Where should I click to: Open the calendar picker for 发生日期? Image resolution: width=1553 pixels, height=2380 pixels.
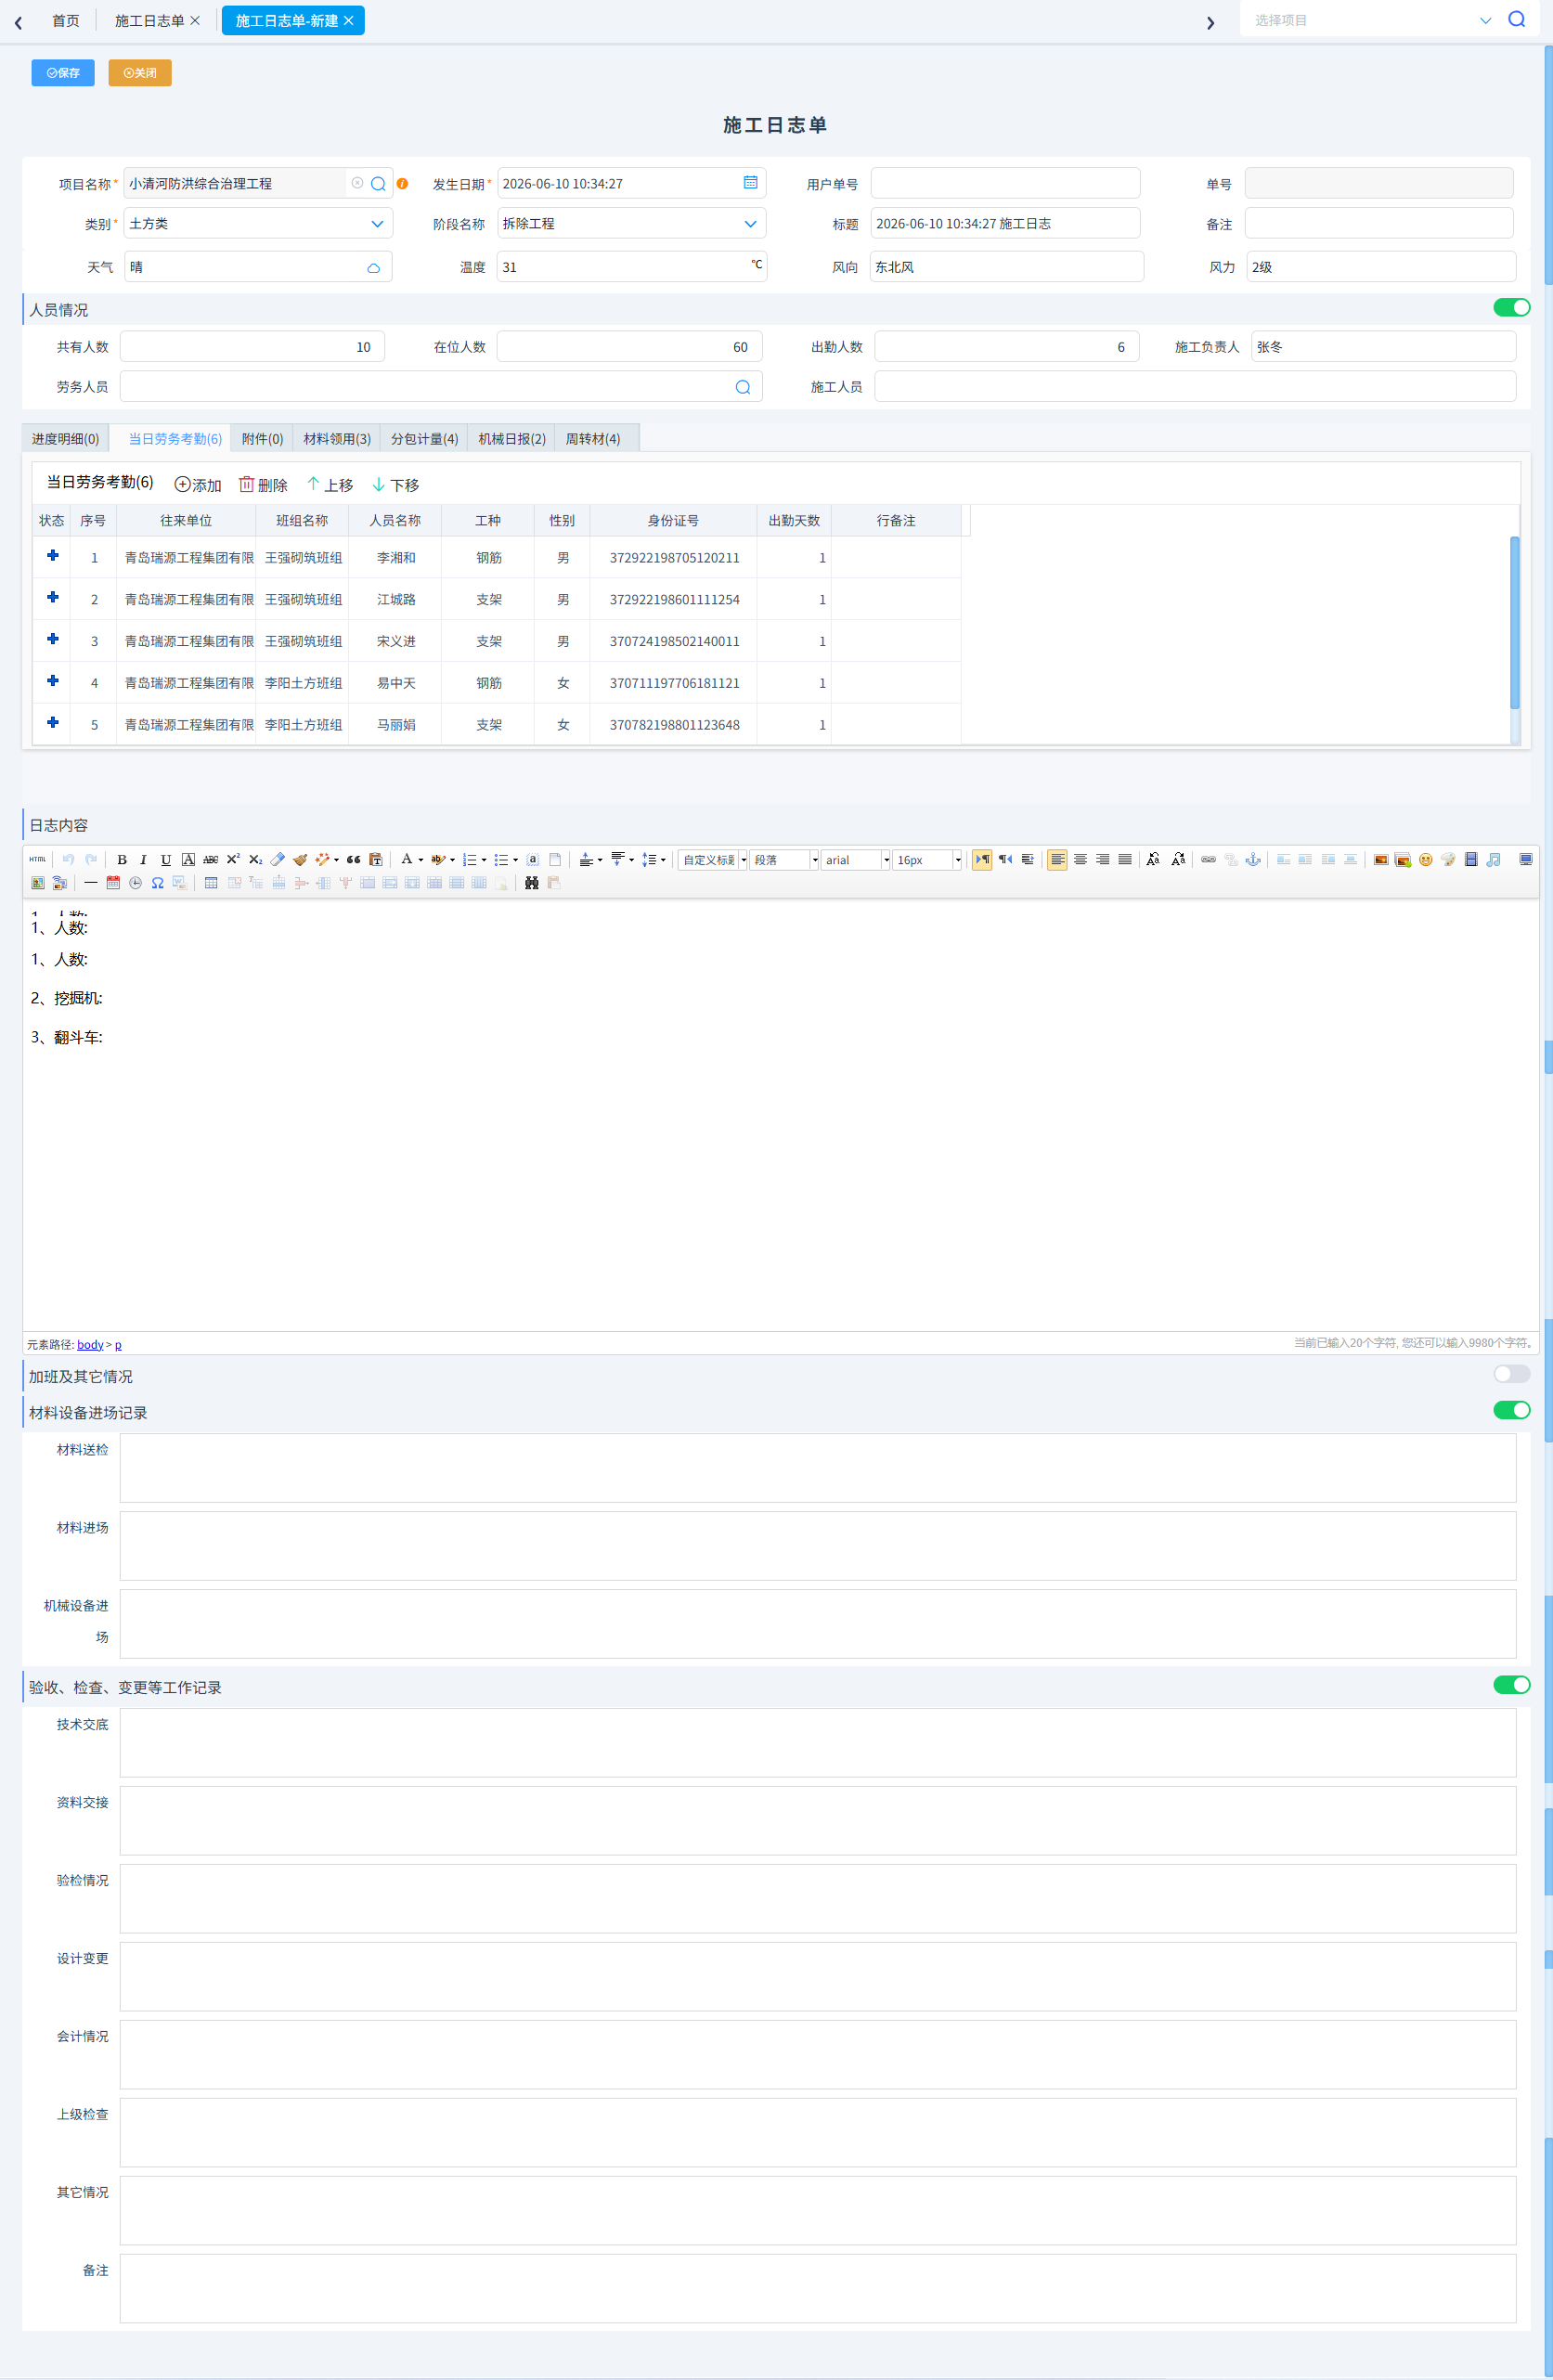(x=750, y=183)
